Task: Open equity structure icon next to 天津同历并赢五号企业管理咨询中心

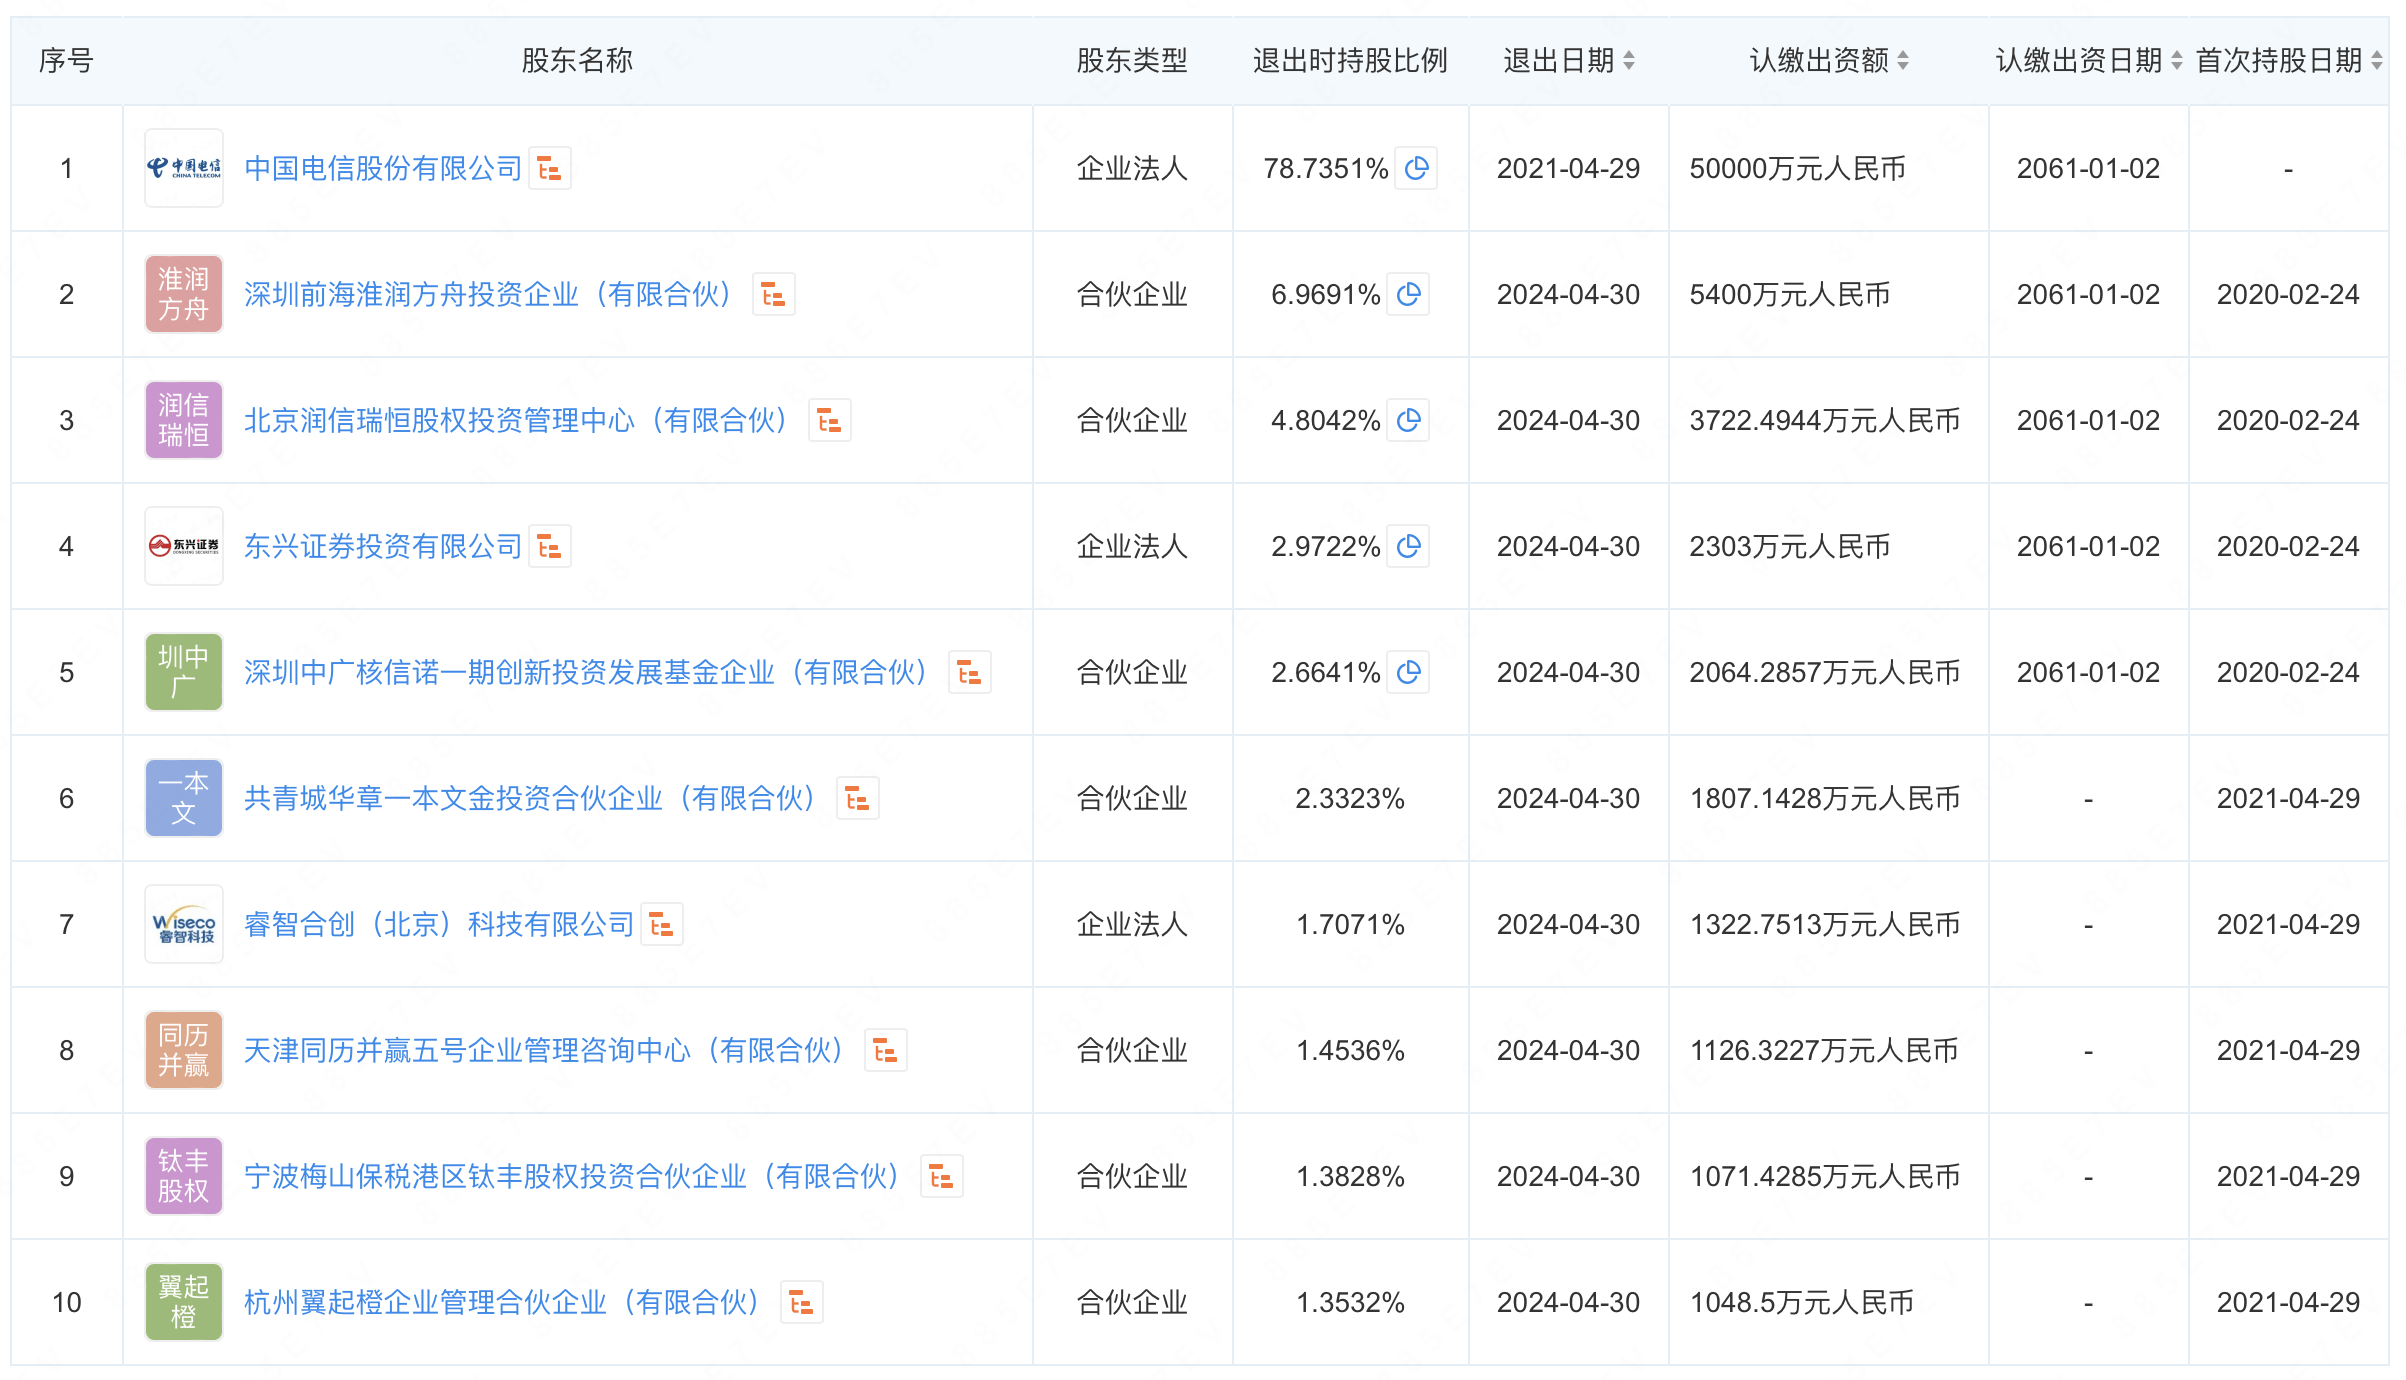Action: pyautogui.click(x=885, y=1050)
